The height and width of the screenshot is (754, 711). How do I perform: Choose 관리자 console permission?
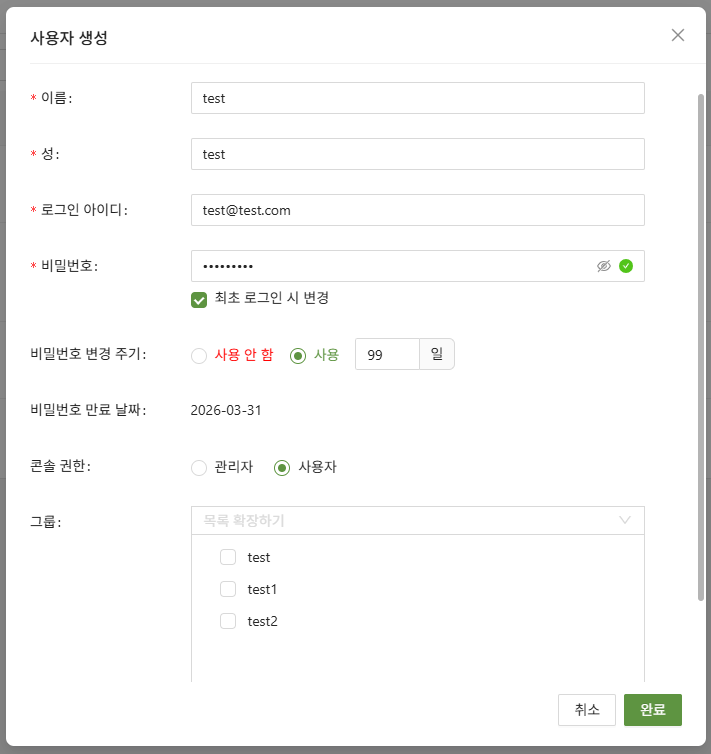tap(199, 467)
